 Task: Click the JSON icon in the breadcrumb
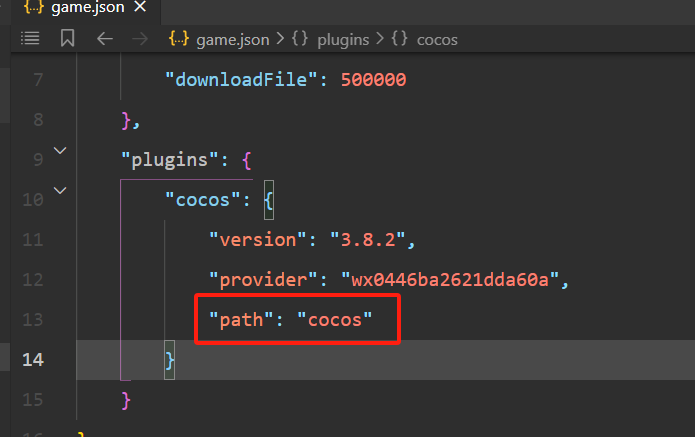point(179,39)
